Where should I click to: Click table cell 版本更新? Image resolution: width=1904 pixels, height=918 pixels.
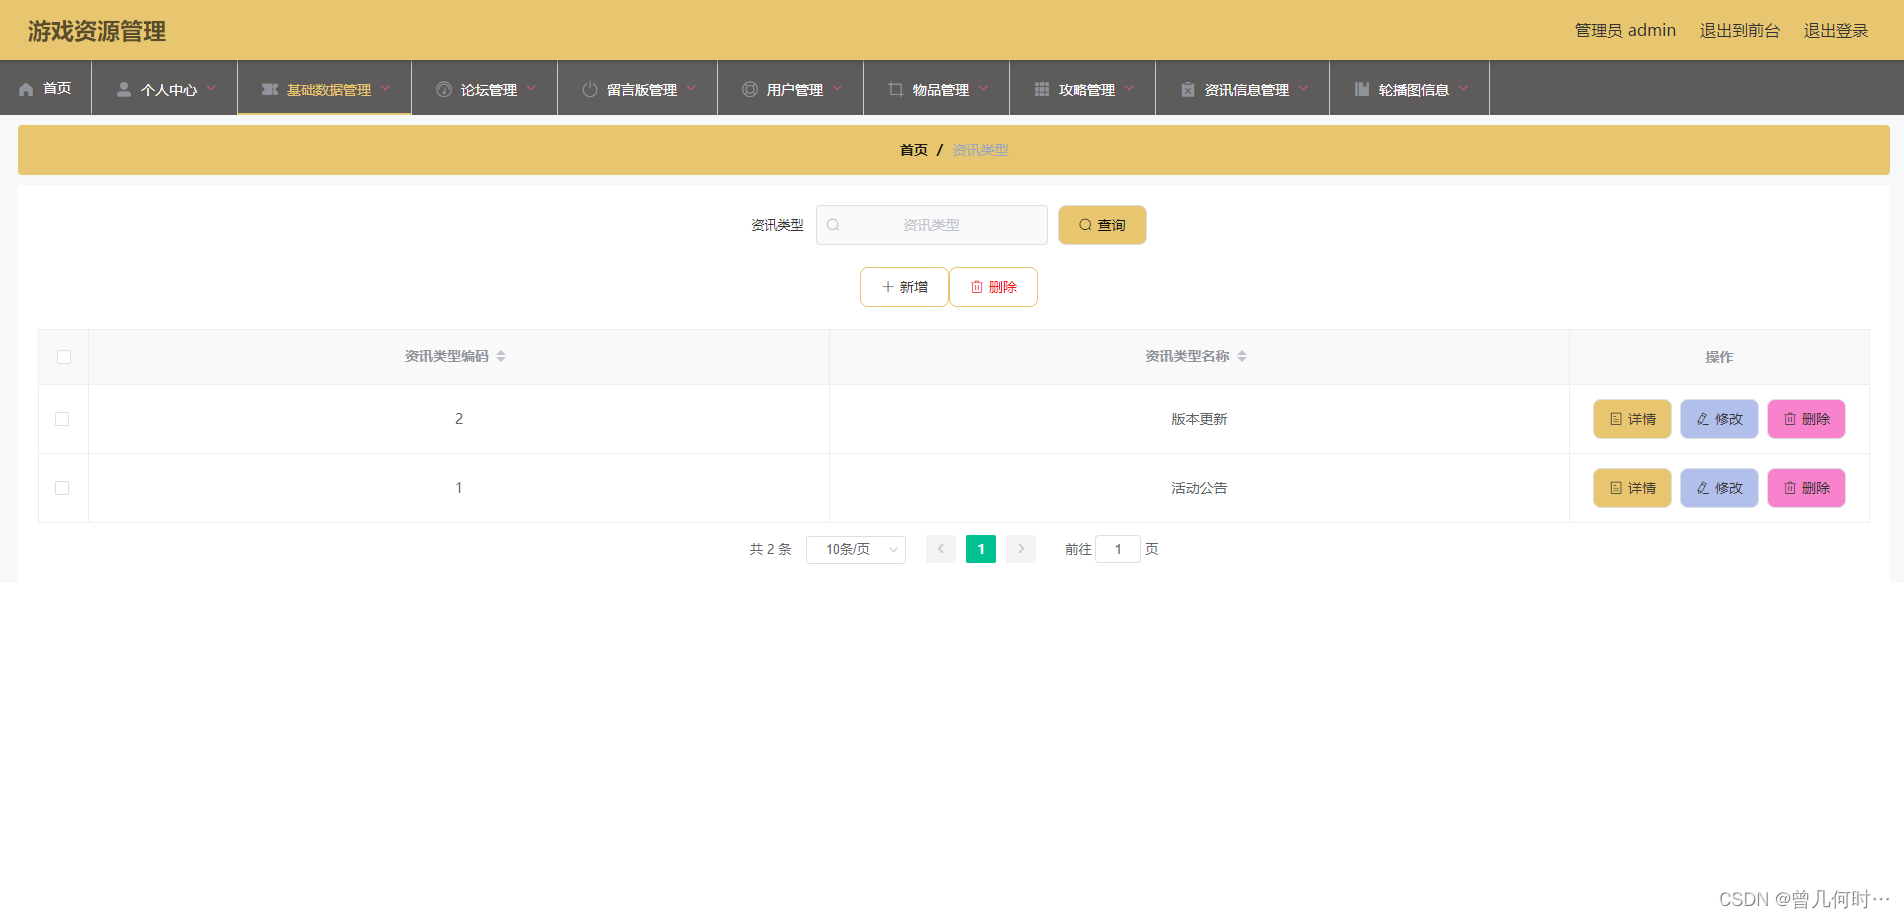pyautogui.click(x=1199, y=419)
